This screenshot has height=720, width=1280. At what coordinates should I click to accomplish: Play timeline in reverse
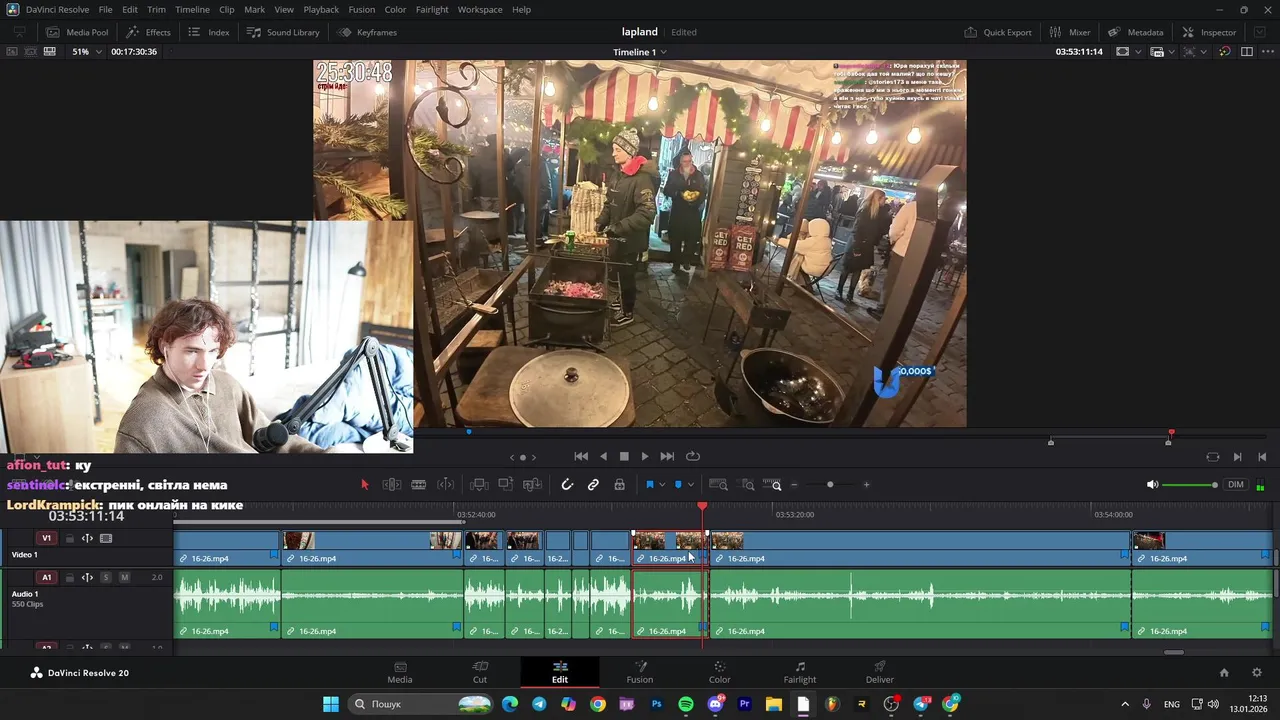(x=603, y=457)
